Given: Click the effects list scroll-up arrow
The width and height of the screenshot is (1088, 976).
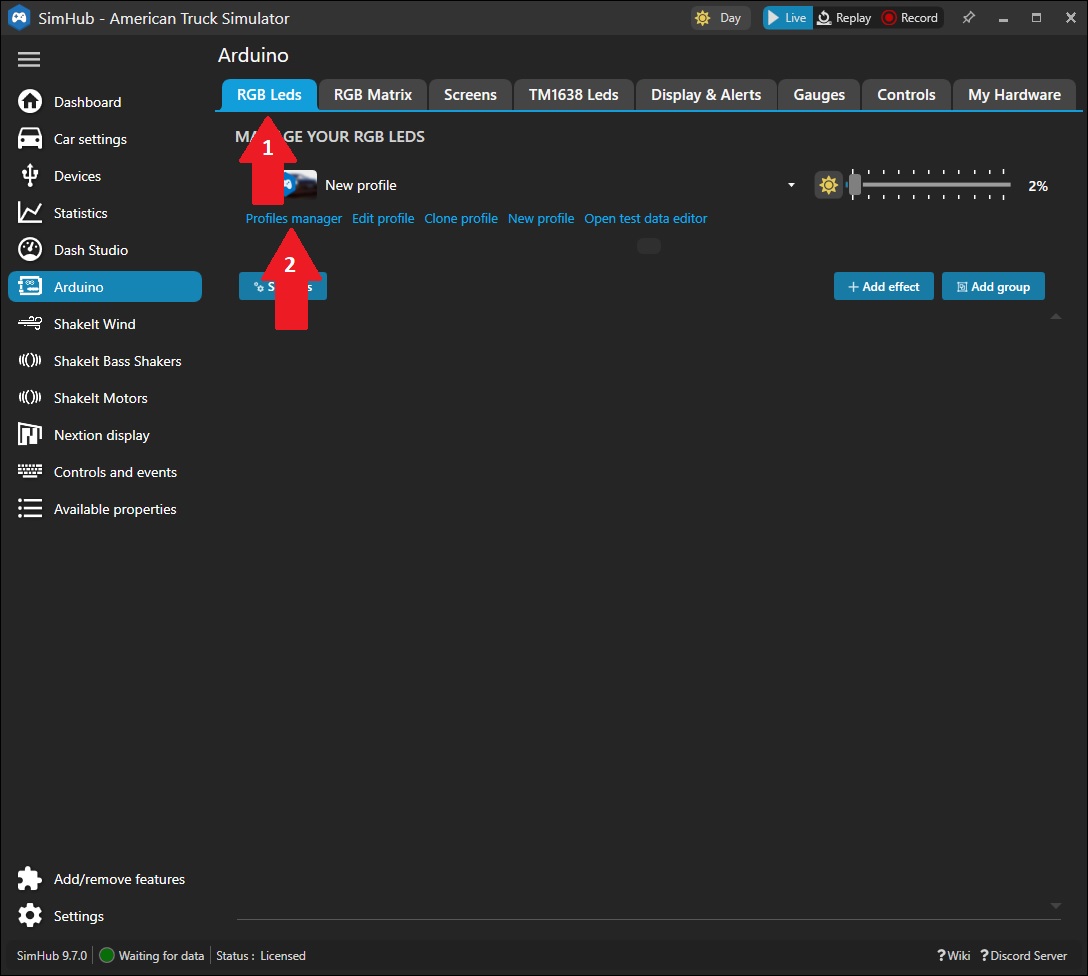Looking at the screenshot, I should (x=1056, y=316).
